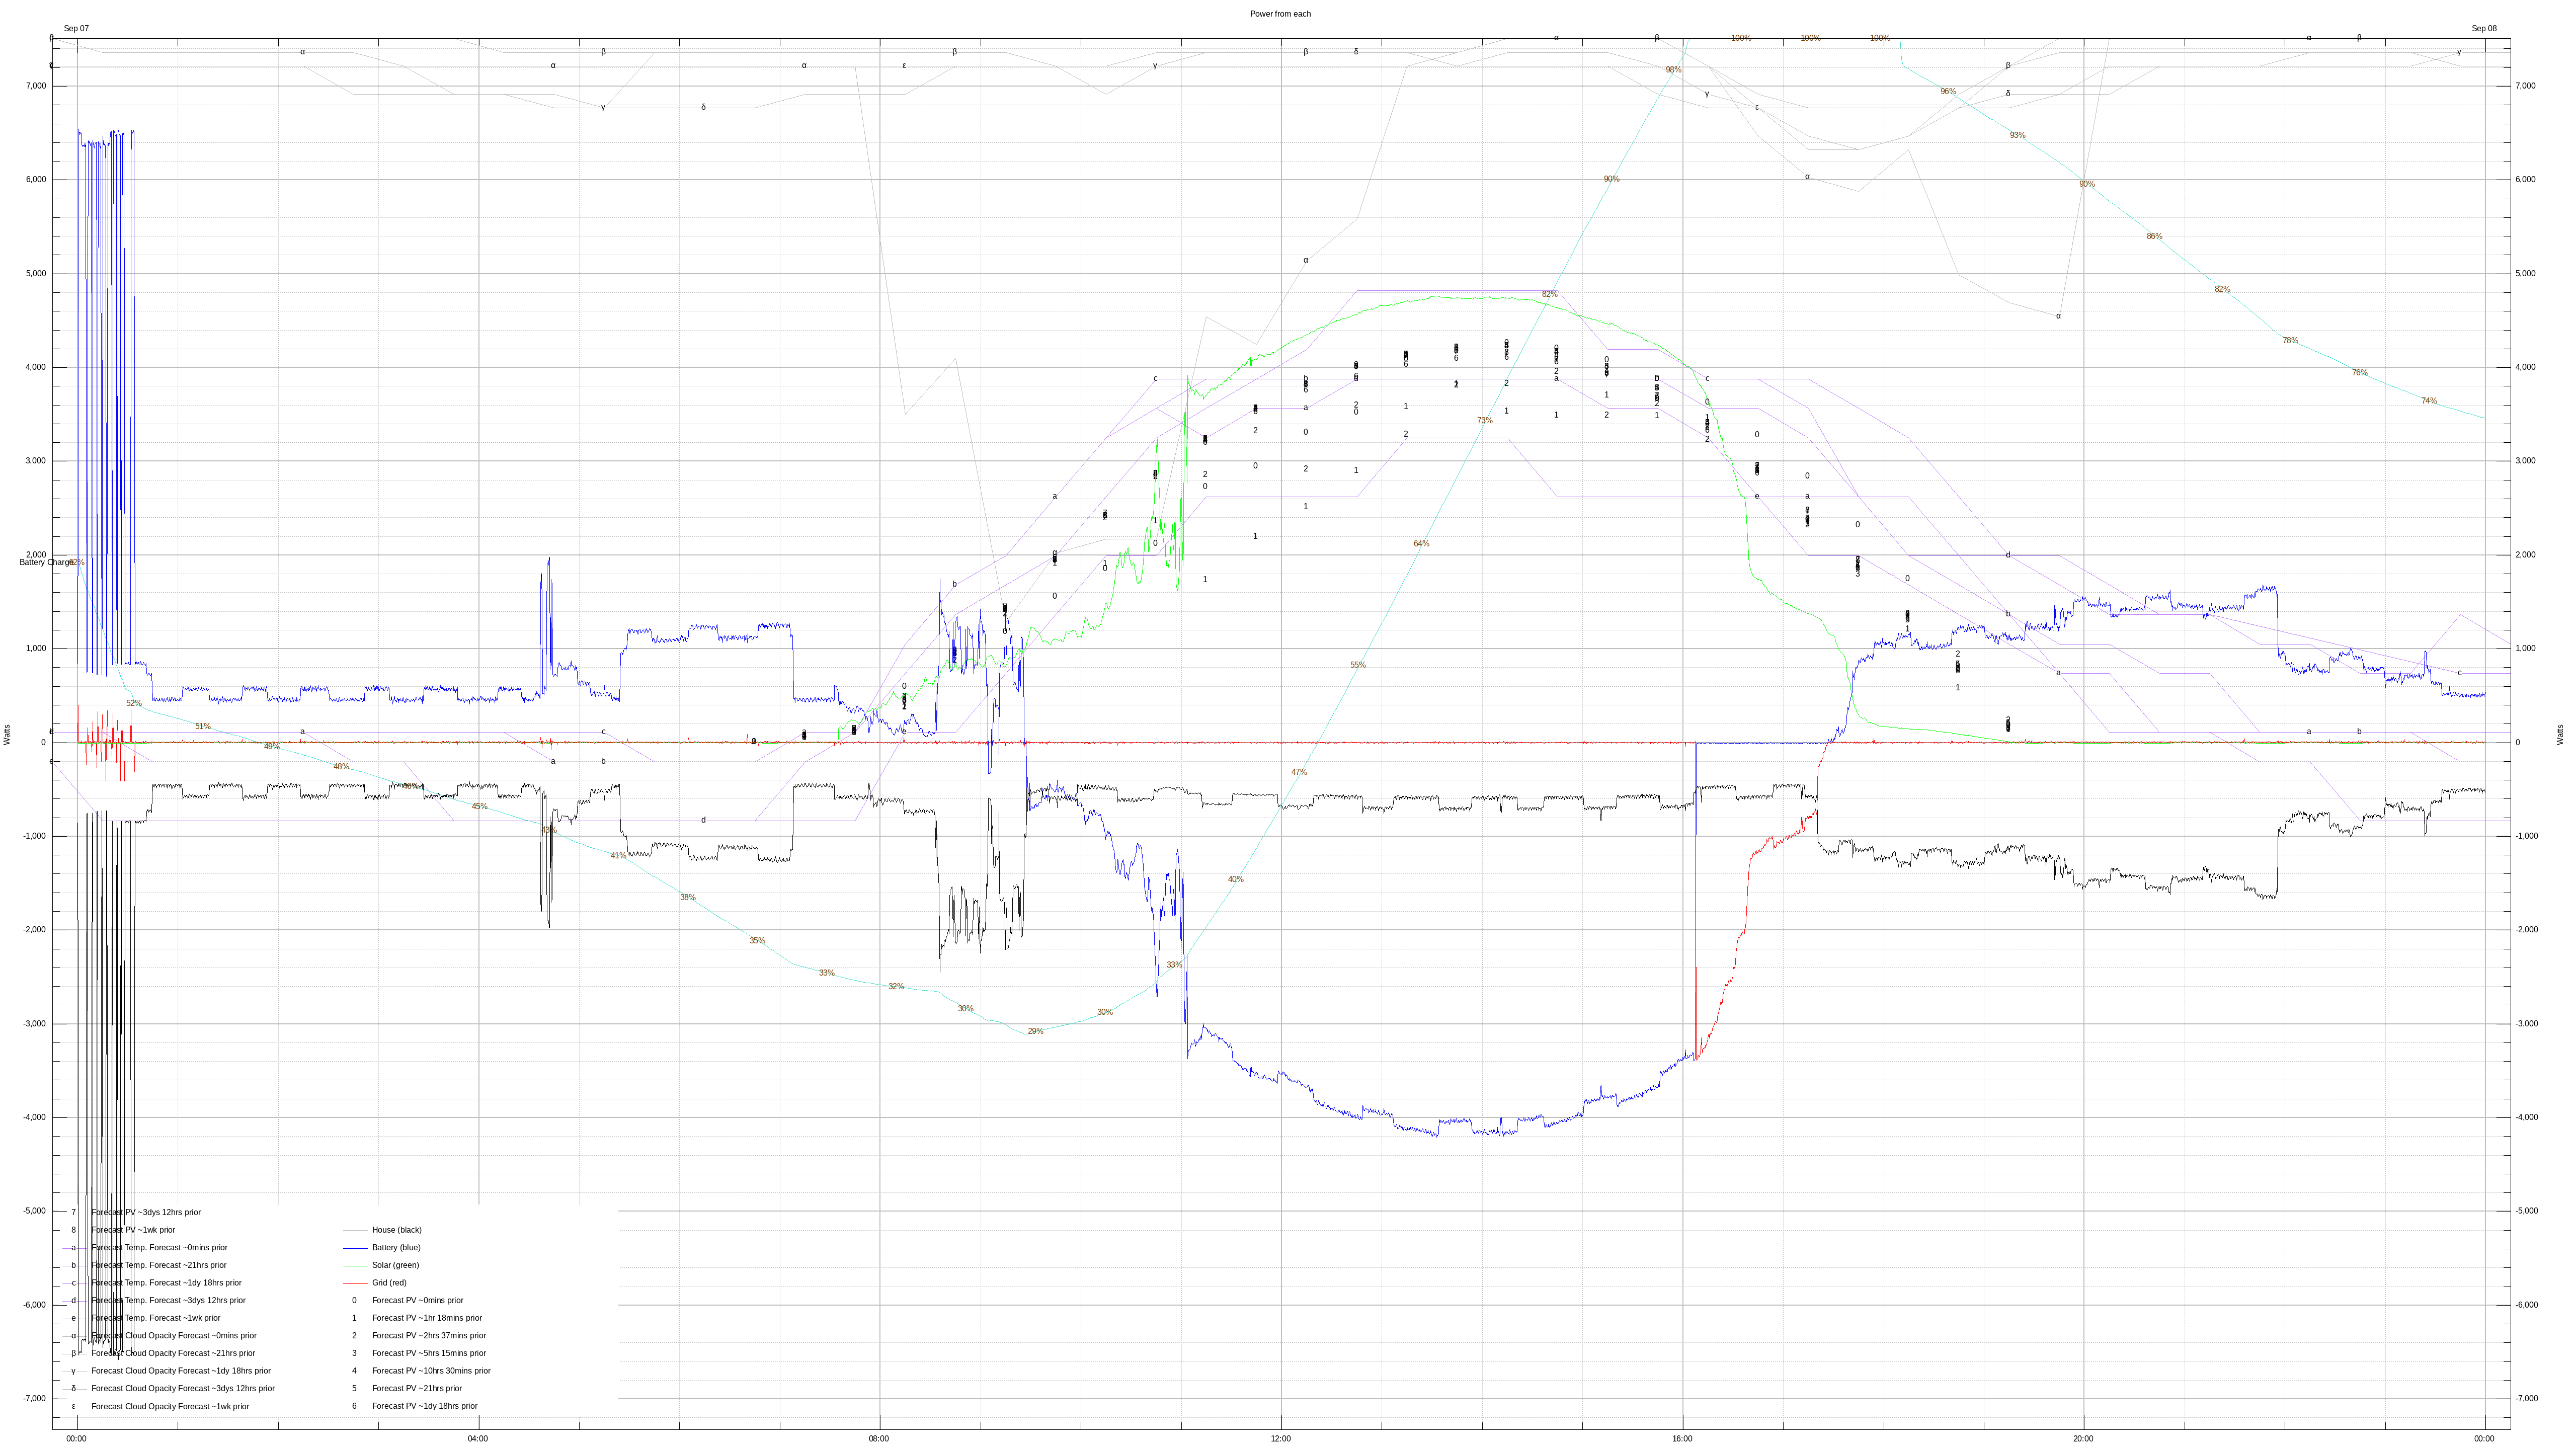Click legend entry "Forecast Cloud Opacity Forecast ~1wk prior"
Image resolution: width=2576 pixels, height=1449 pixels.
click(169, 1406)
